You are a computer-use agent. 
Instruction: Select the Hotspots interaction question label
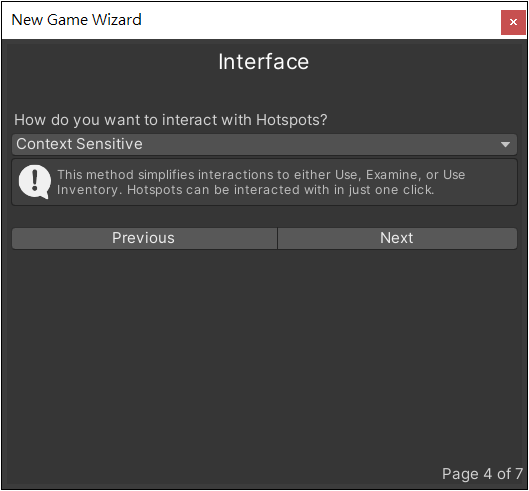(x=171, y=120)
